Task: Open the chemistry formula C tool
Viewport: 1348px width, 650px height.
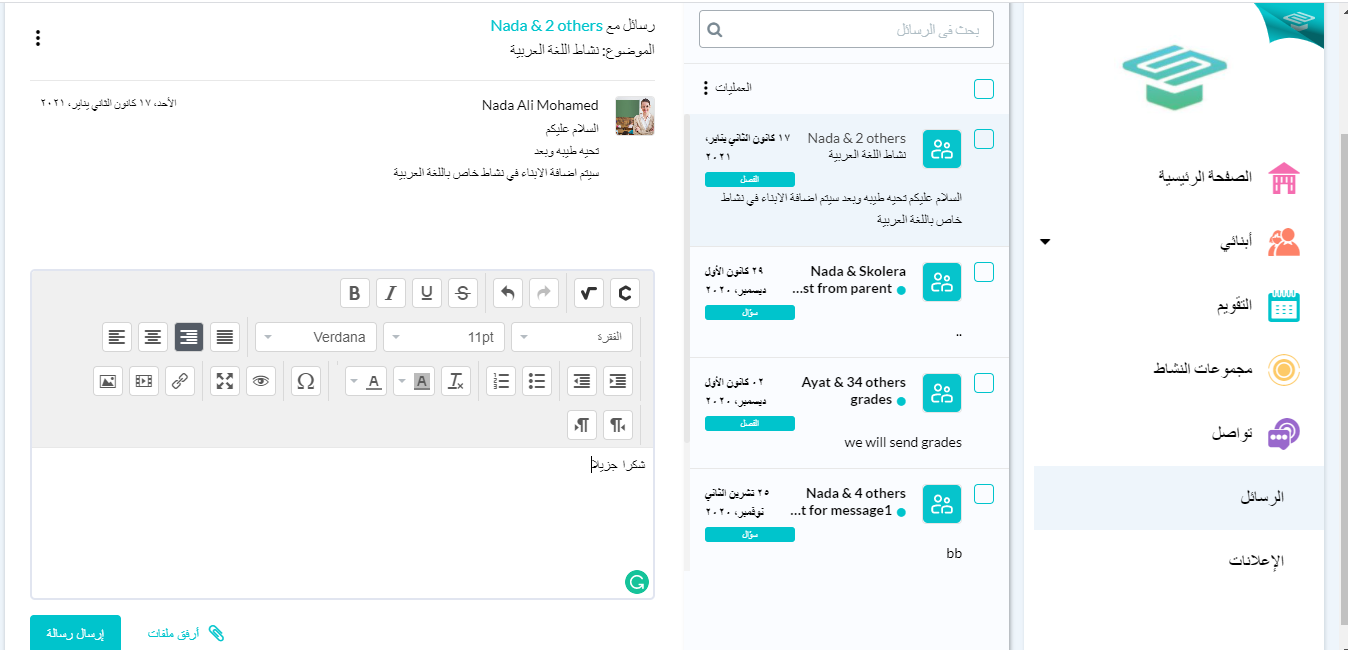Action: [625, 293]
